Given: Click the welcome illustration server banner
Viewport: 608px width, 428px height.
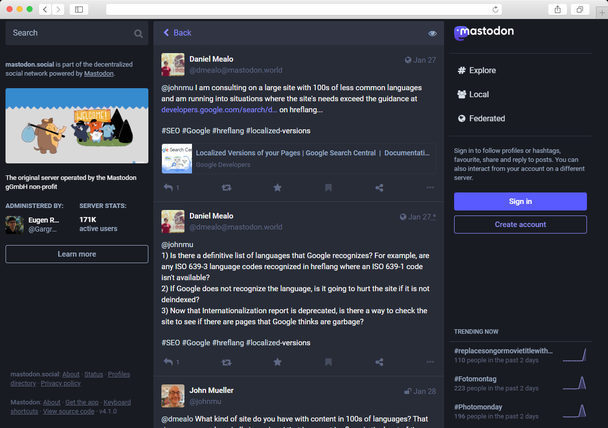Looking at the screenshot, I should [x=77, y=126].
